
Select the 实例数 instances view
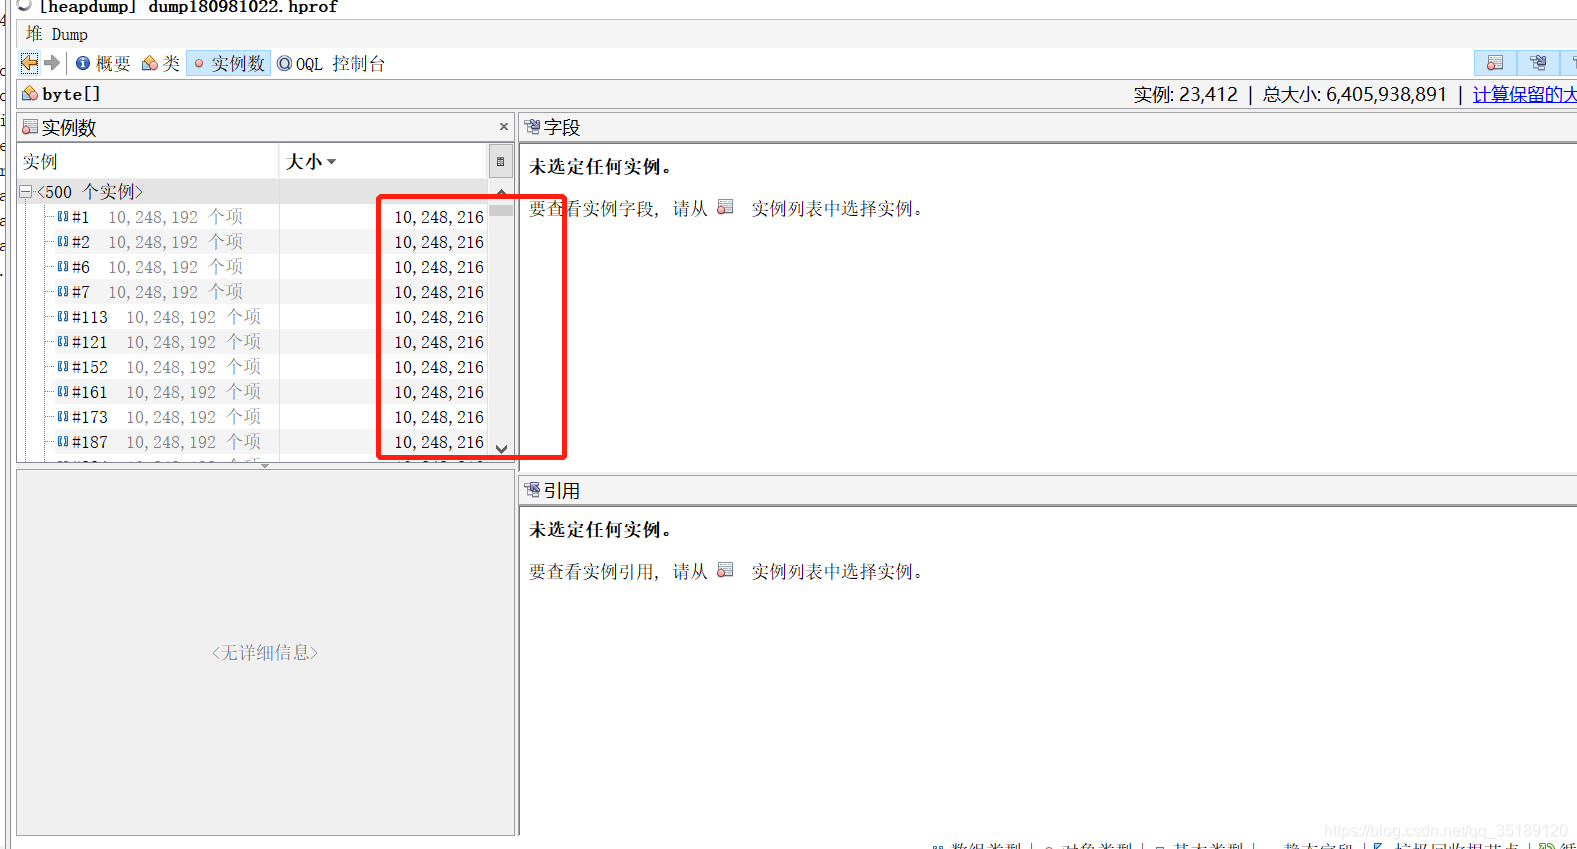[228, 63]
